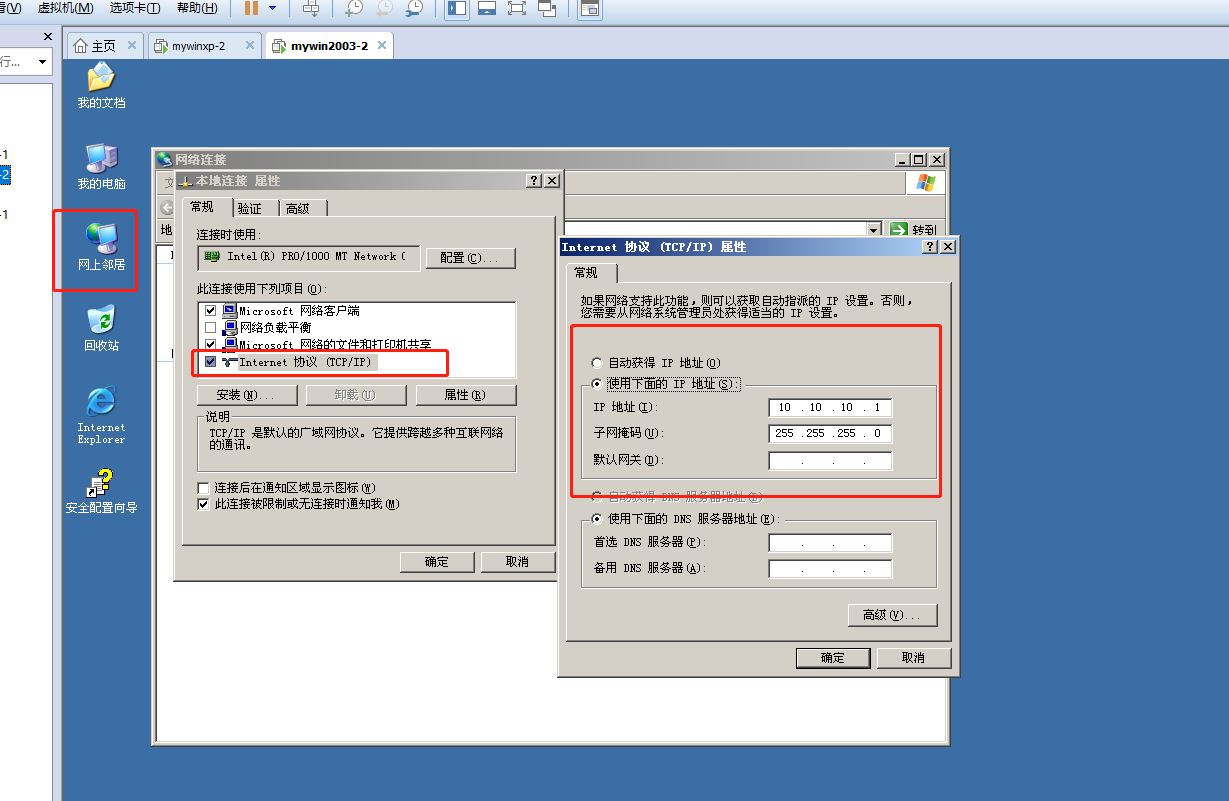Enable the 网络负载平衡 checkbox
Viewport: 1229px width, 801px height.
210,327
